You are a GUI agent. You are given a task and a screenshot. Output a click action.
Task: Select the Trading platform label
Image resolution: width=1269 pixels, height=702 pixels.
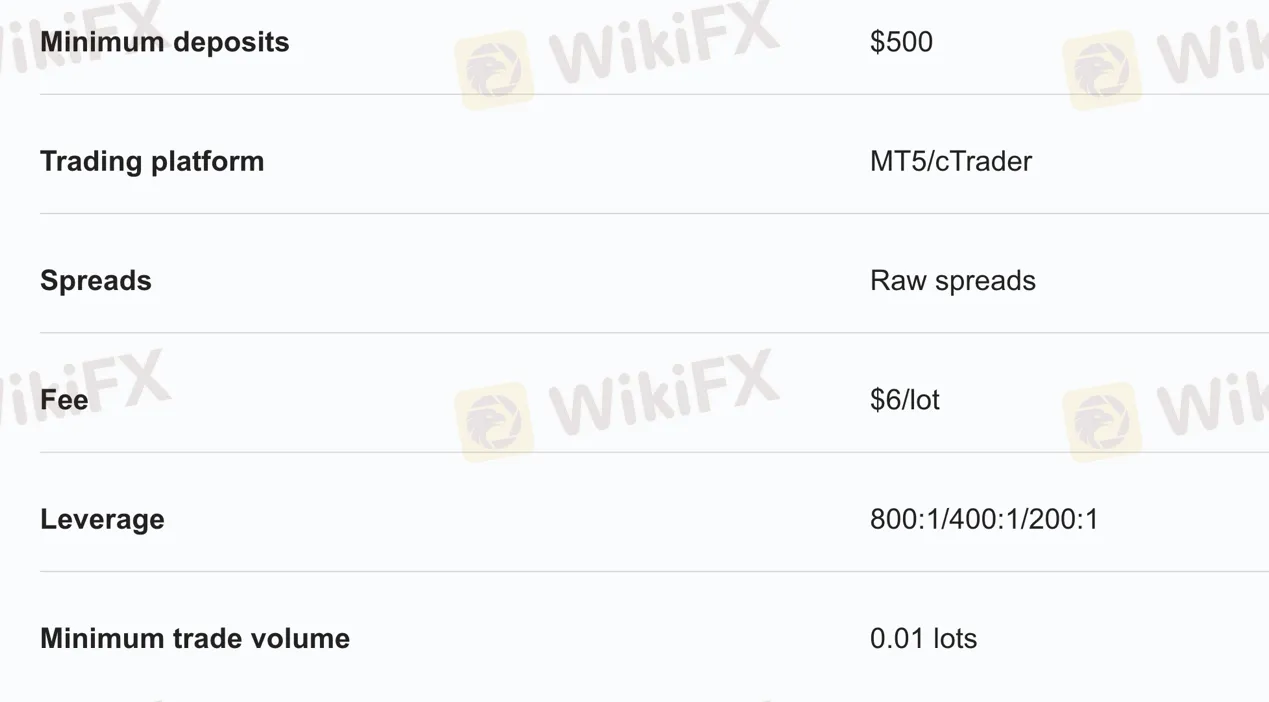tap(152, 161)
